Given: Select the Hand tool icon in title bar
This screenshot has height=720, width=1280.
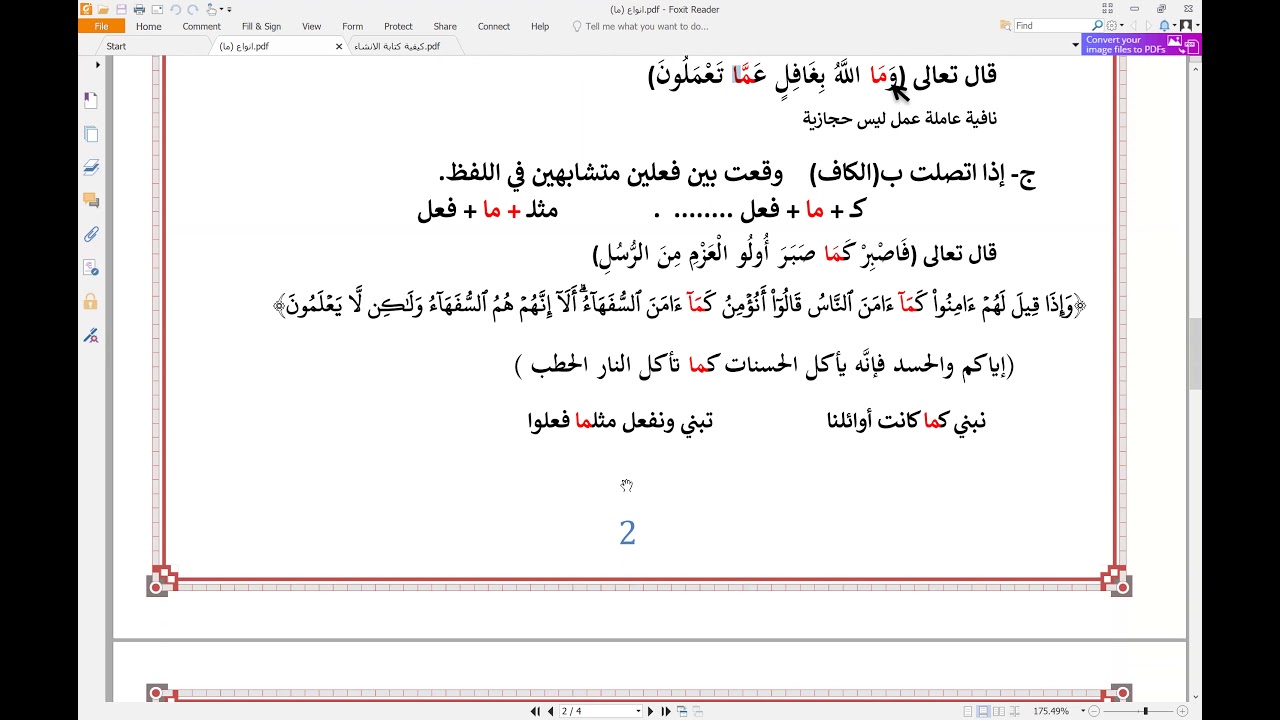Looking at the screenshot, I should point(212,9).
